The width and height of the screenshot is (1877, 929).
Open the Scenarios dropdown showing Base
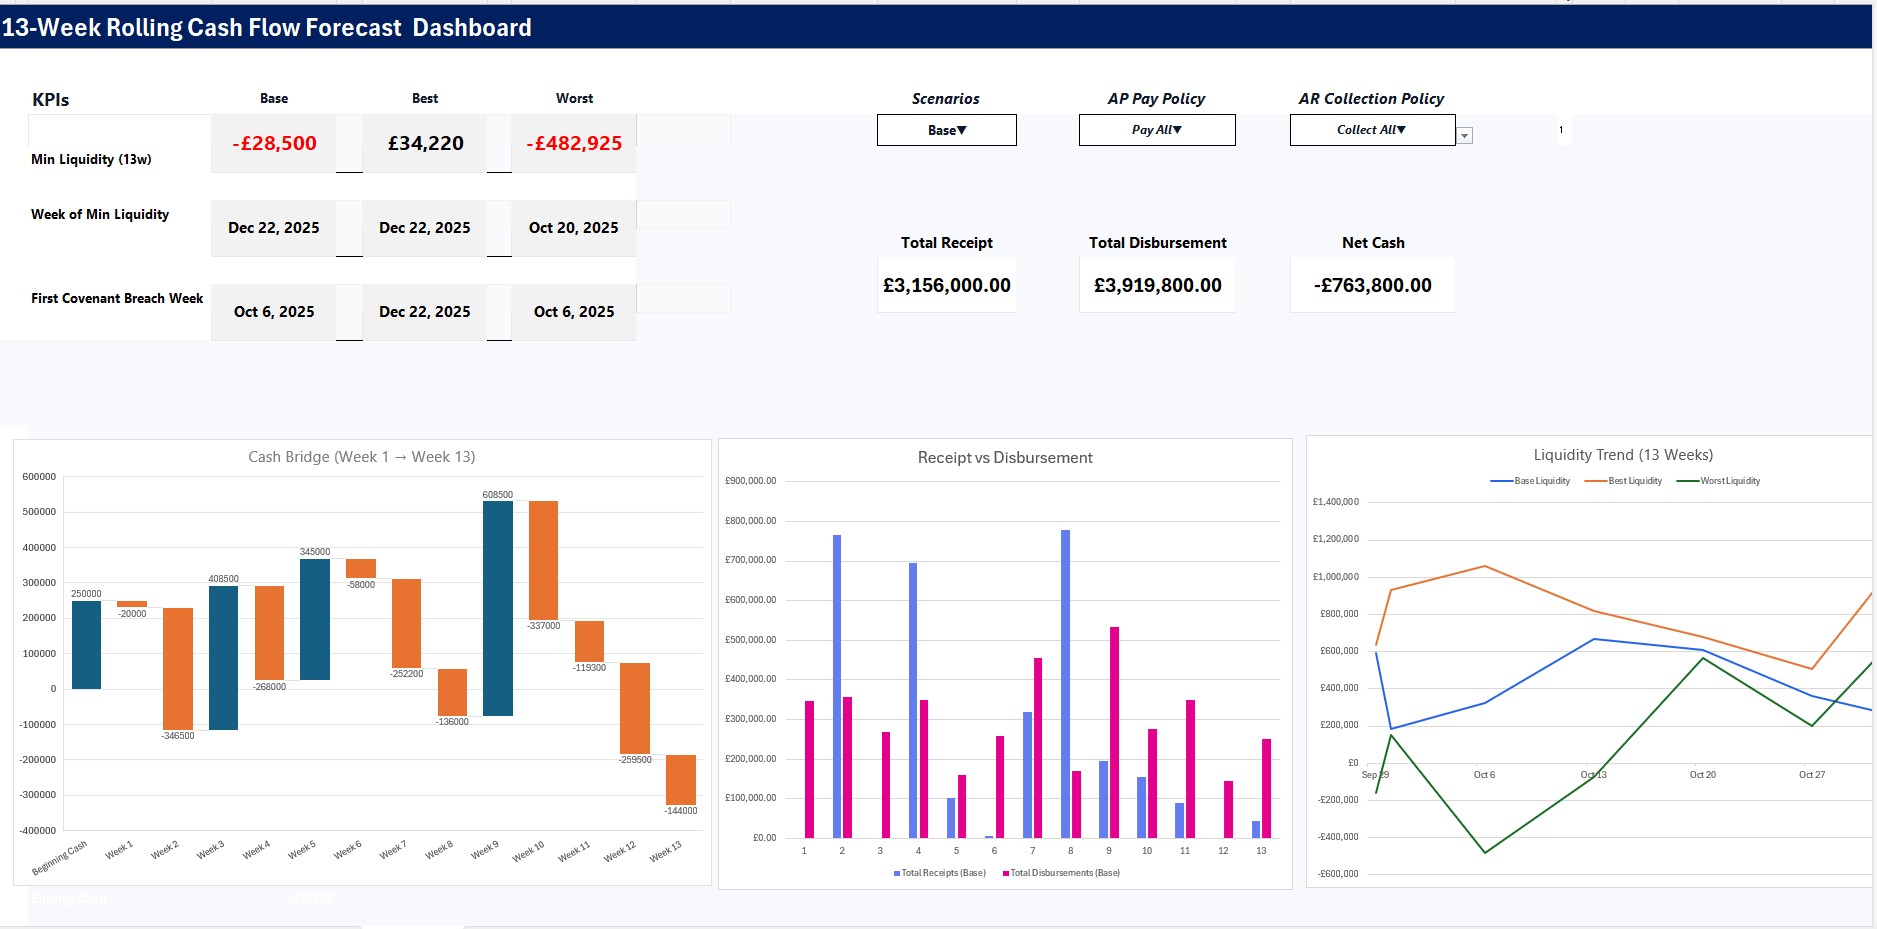946,130
